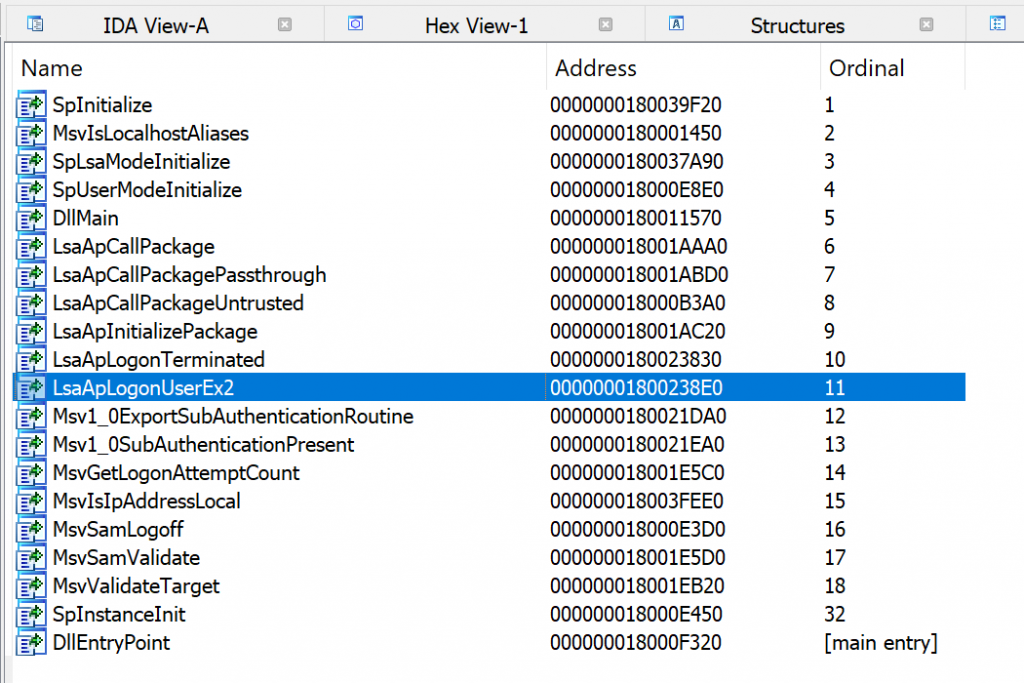Close the Hex View-1 tab
1024x683 pixels.
pos(605,25)
